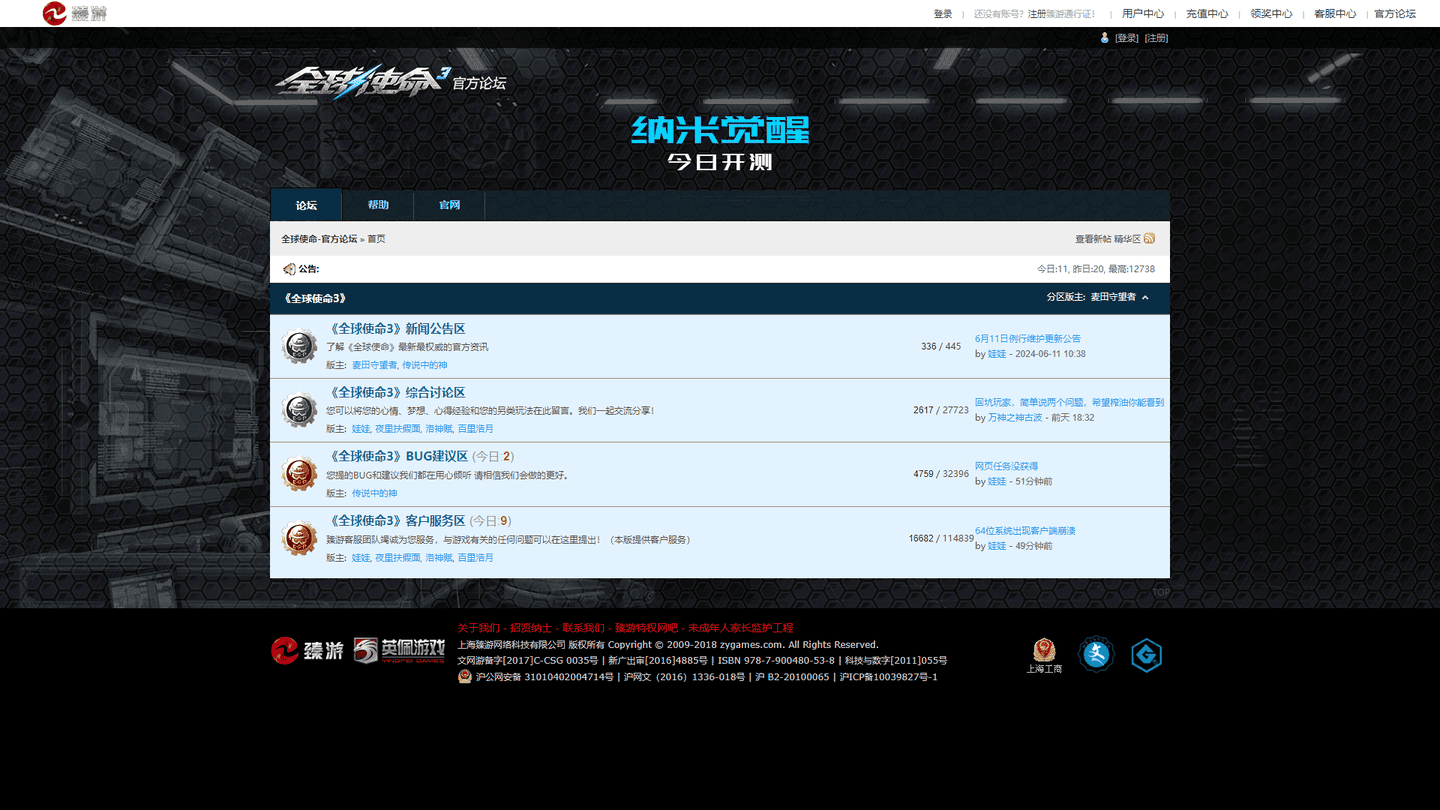Click moderator 传说中的神 in 新闻公告区 row
Screen dimensions: 1440x810
pyautogui.click(x=425, y=366)
